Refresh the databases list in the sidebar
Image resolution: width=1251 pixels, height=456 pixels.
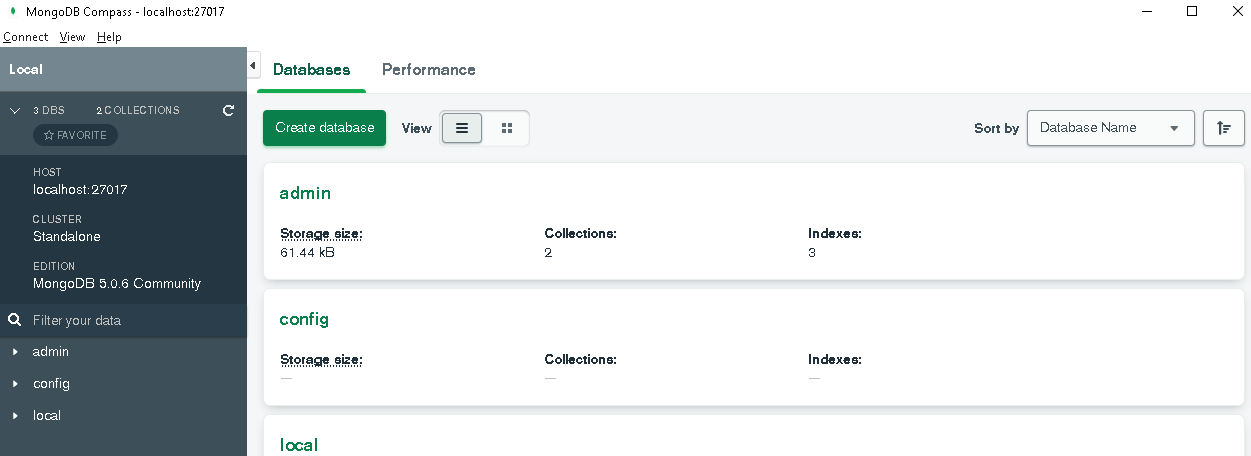(x=228, y=111)
